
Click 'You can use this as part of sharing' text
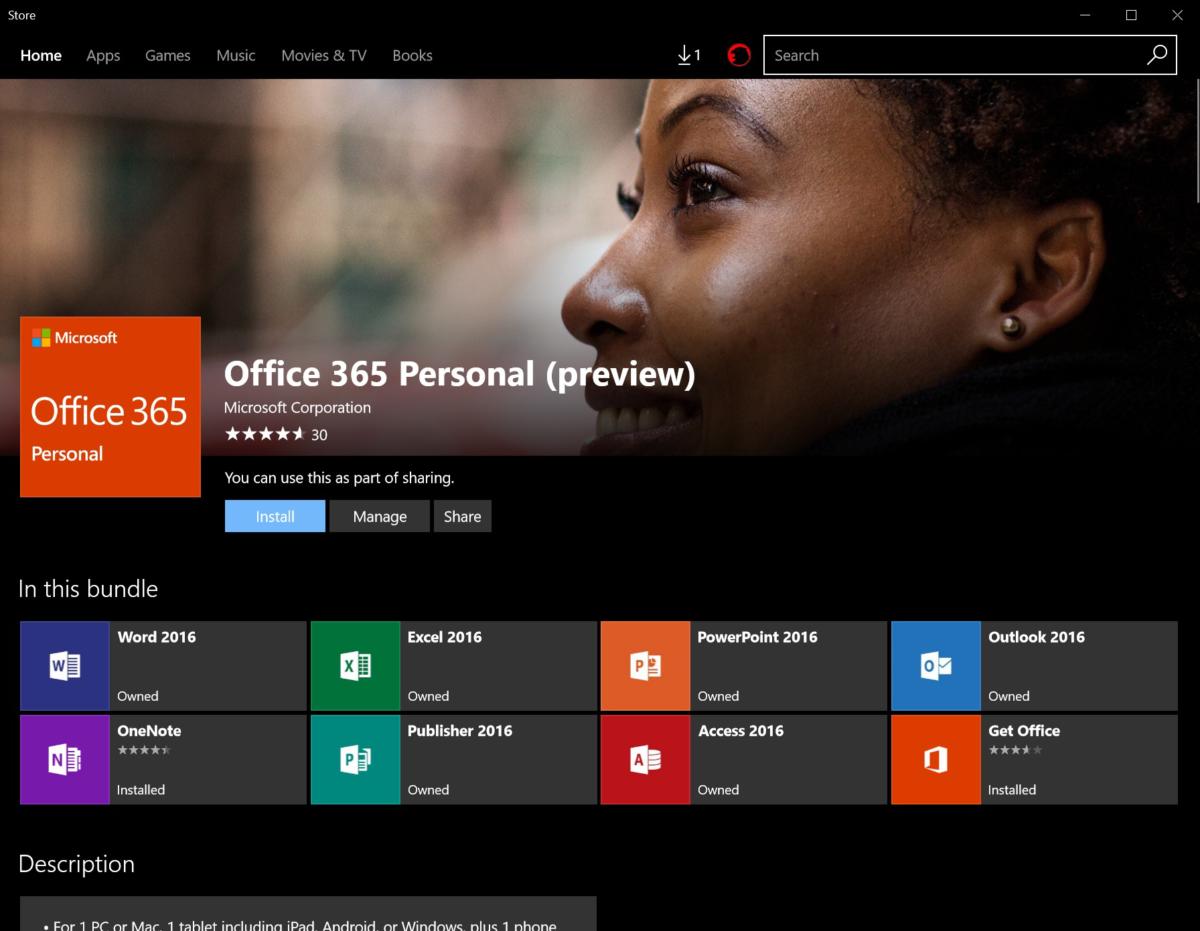coord(339,478)
